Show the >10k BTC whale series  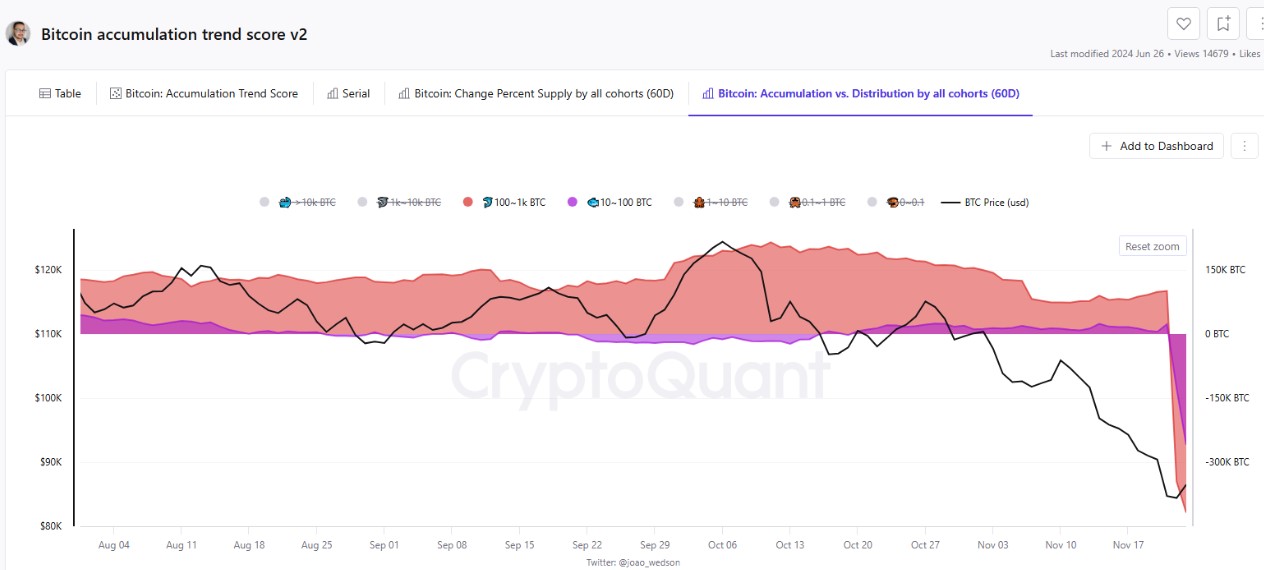307,202
